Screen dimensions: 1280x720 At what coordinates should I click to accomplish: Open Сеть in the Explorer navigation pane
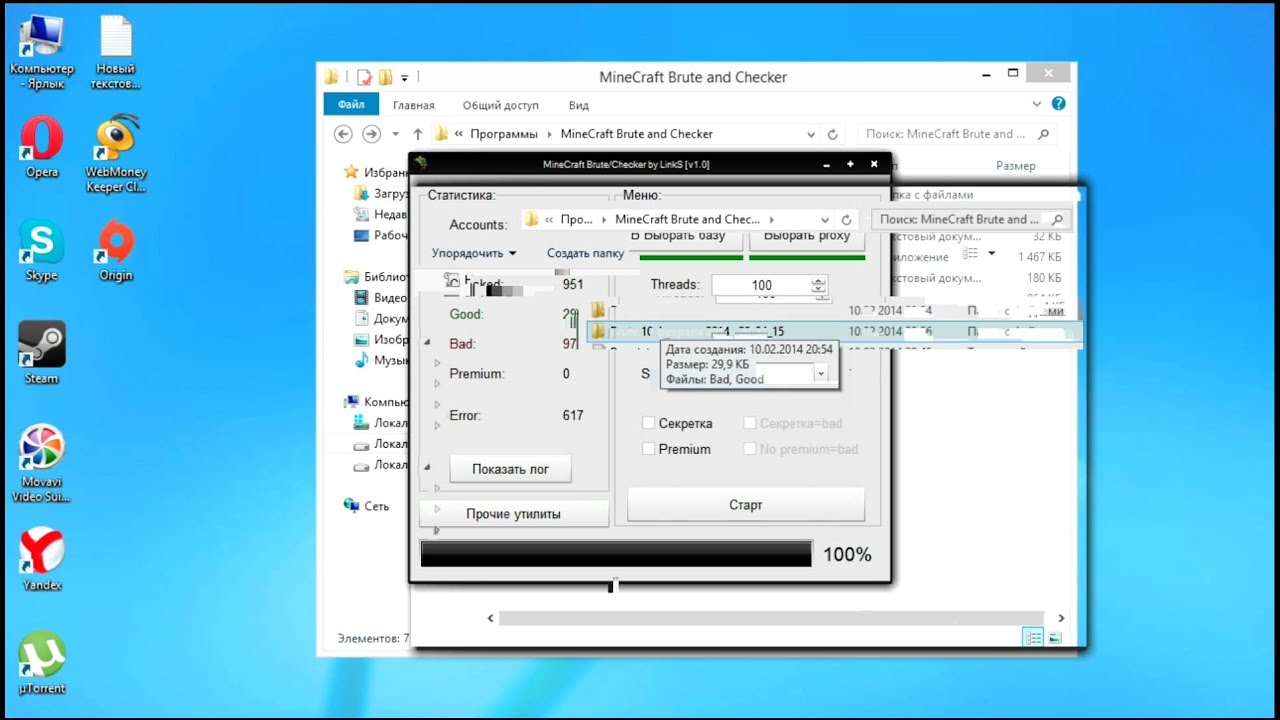pos(366,507)
